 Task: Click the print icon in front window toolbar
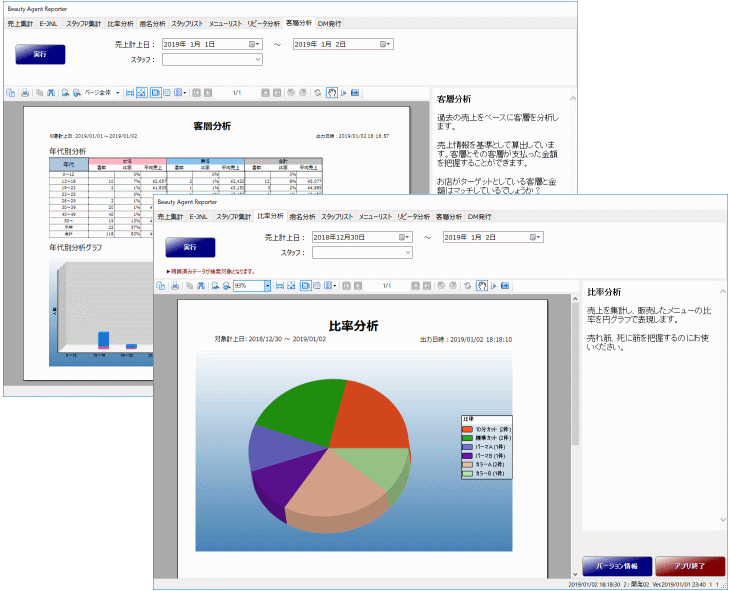click(175, 286)
